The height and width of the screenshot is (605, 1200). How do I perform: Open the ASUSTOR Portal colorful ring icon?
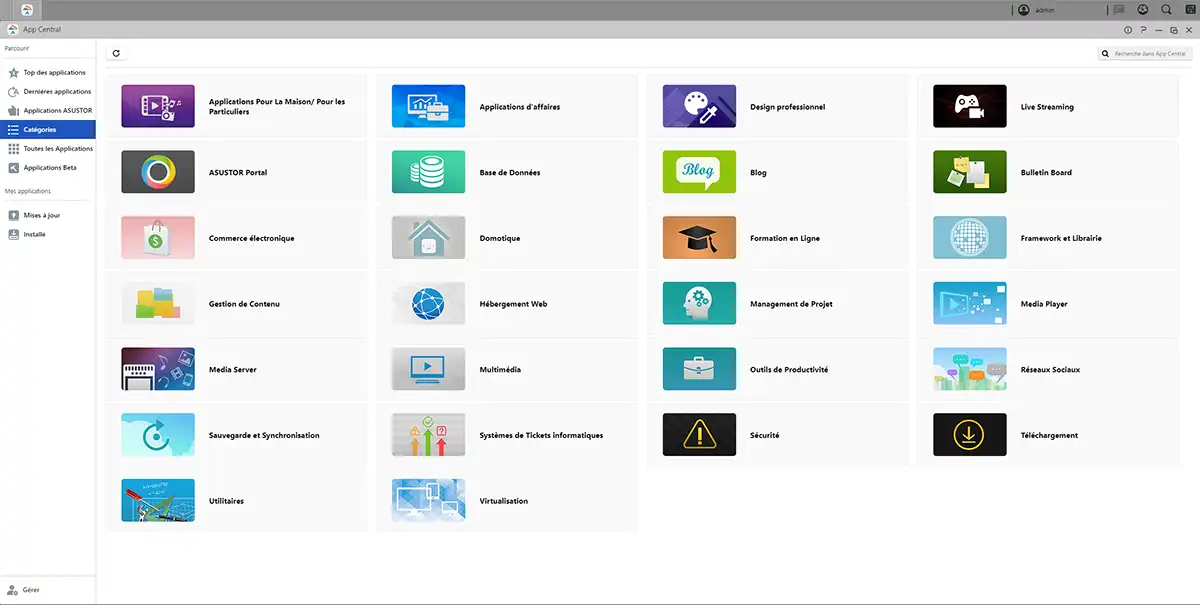158,172
